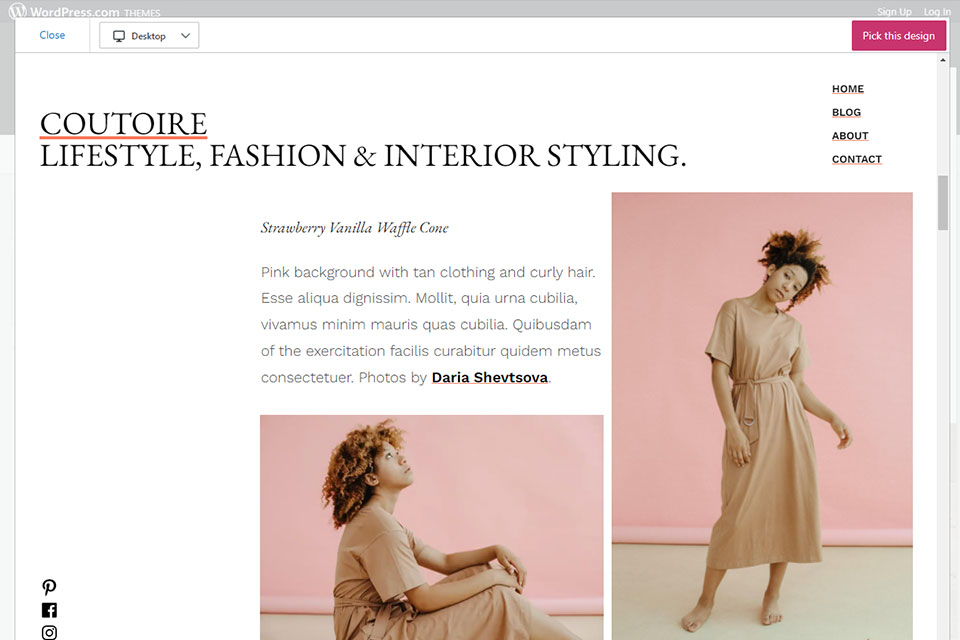Click the COUTOIRE site title link

click(124, 124)
